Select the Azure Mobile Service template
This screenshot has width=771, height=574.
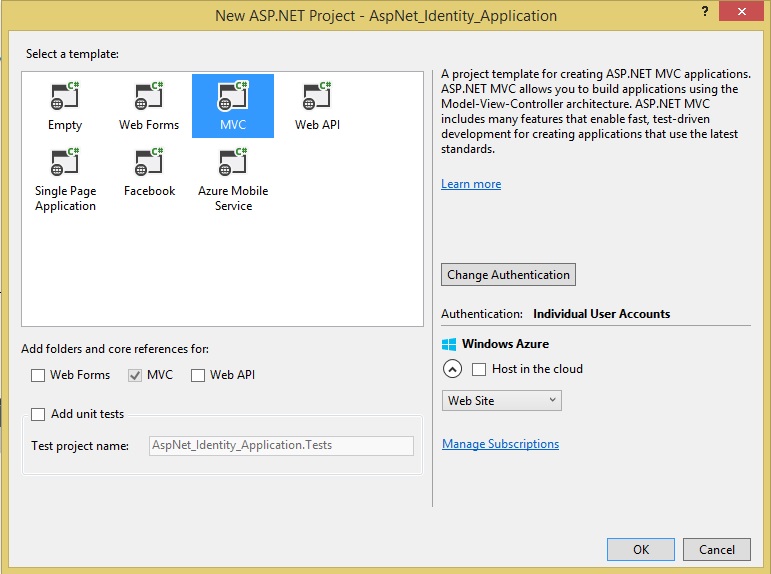pyautogui.click(x=233, y=165)
